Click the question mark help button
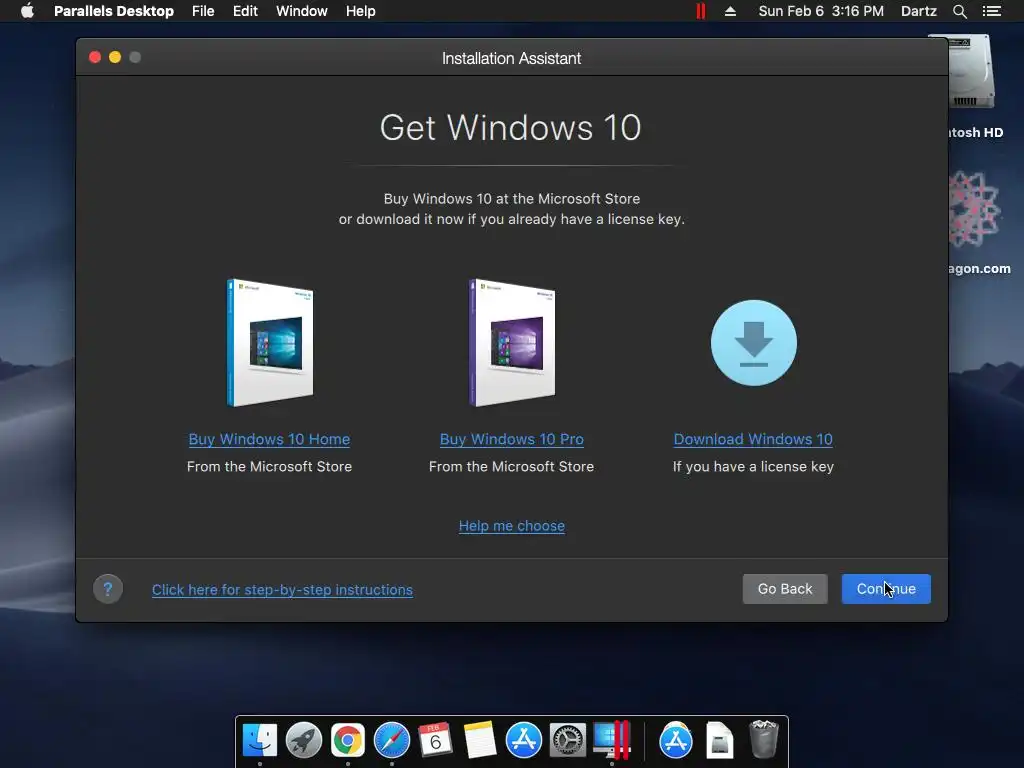The width and height of the screenshot is (1024, 768). point(108,589)
